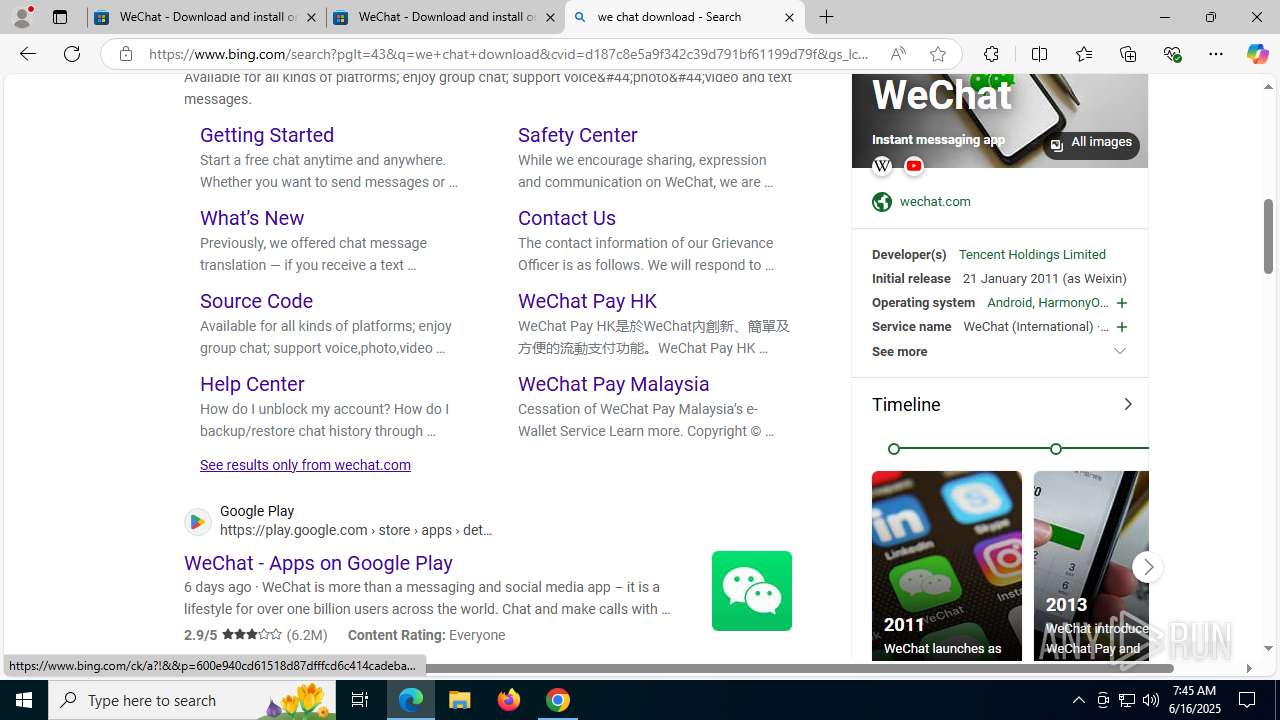Viewport: 1280px width, 720px height.
Task: Select first timeline marker dot
Action: click(894, 449)
